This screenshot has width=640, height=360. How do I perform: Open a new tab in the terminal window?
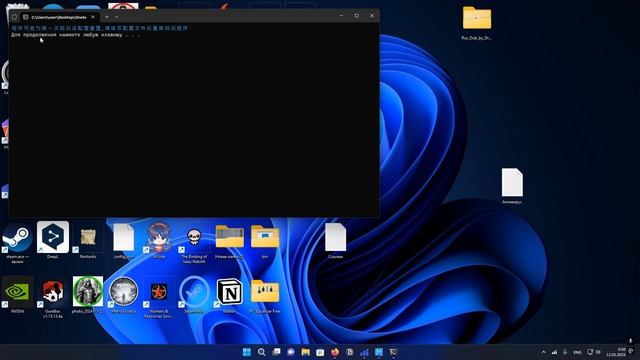point(107,17)
